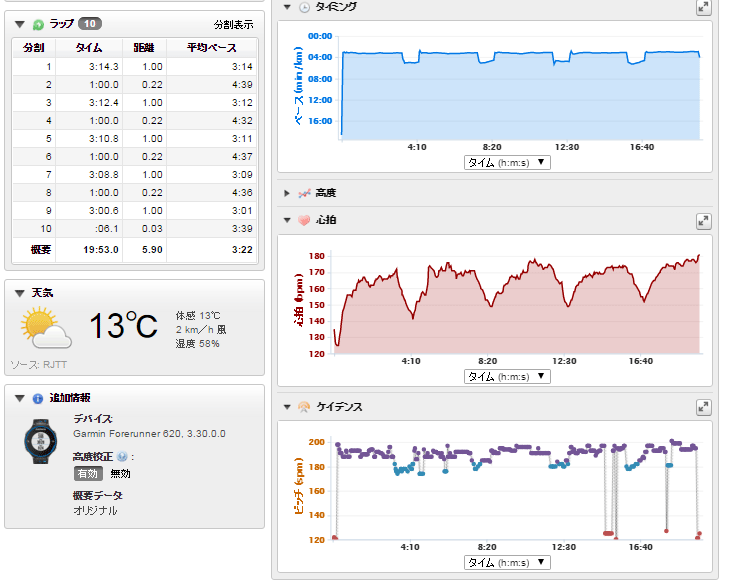729x586 pixels.
Task: Collapse the 追加情報 panel
Action: tap(20, 398)
